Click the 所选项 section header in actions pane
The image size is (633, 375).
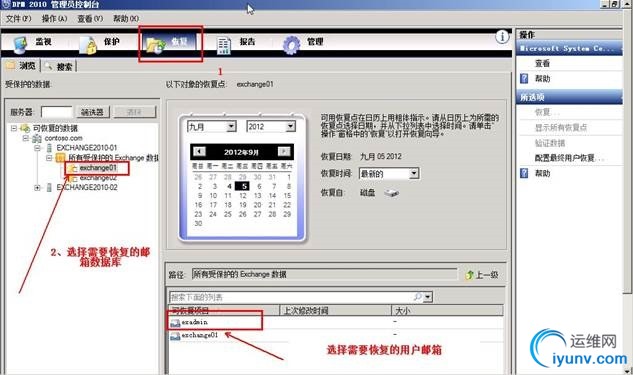click(x=569, y=97)
